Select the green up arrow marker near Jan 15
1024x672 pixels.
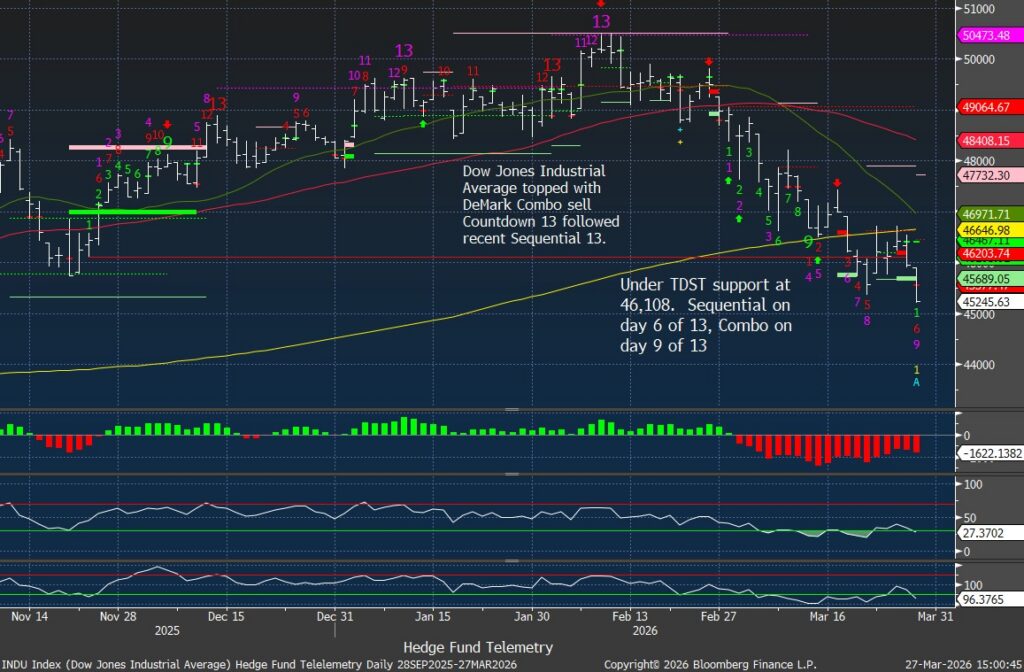424,124
